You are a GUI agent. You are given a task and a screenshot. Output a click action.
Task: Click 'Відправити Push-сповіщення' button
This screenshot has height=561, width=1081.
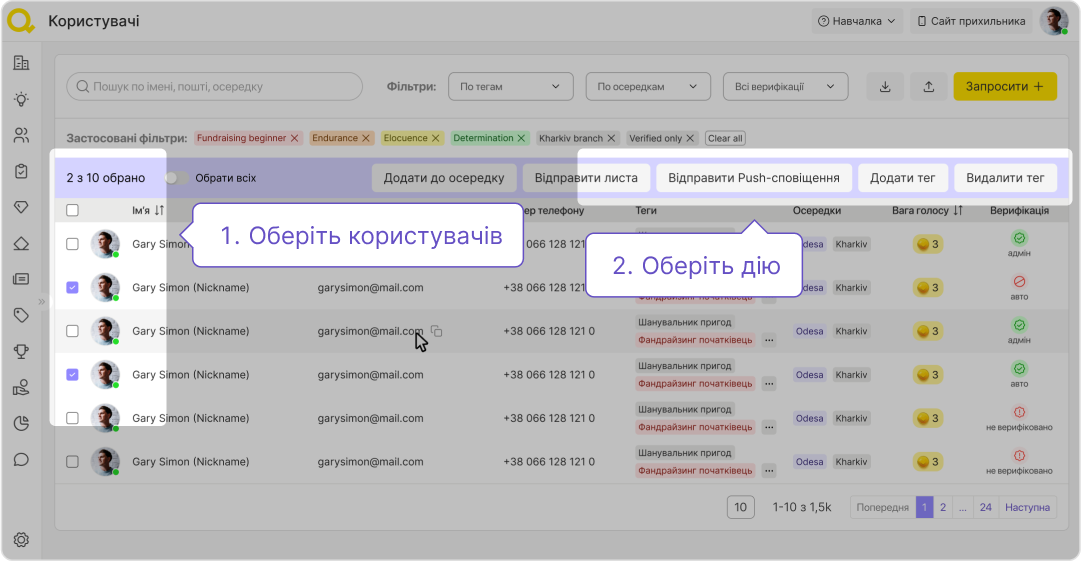[754, 178]
